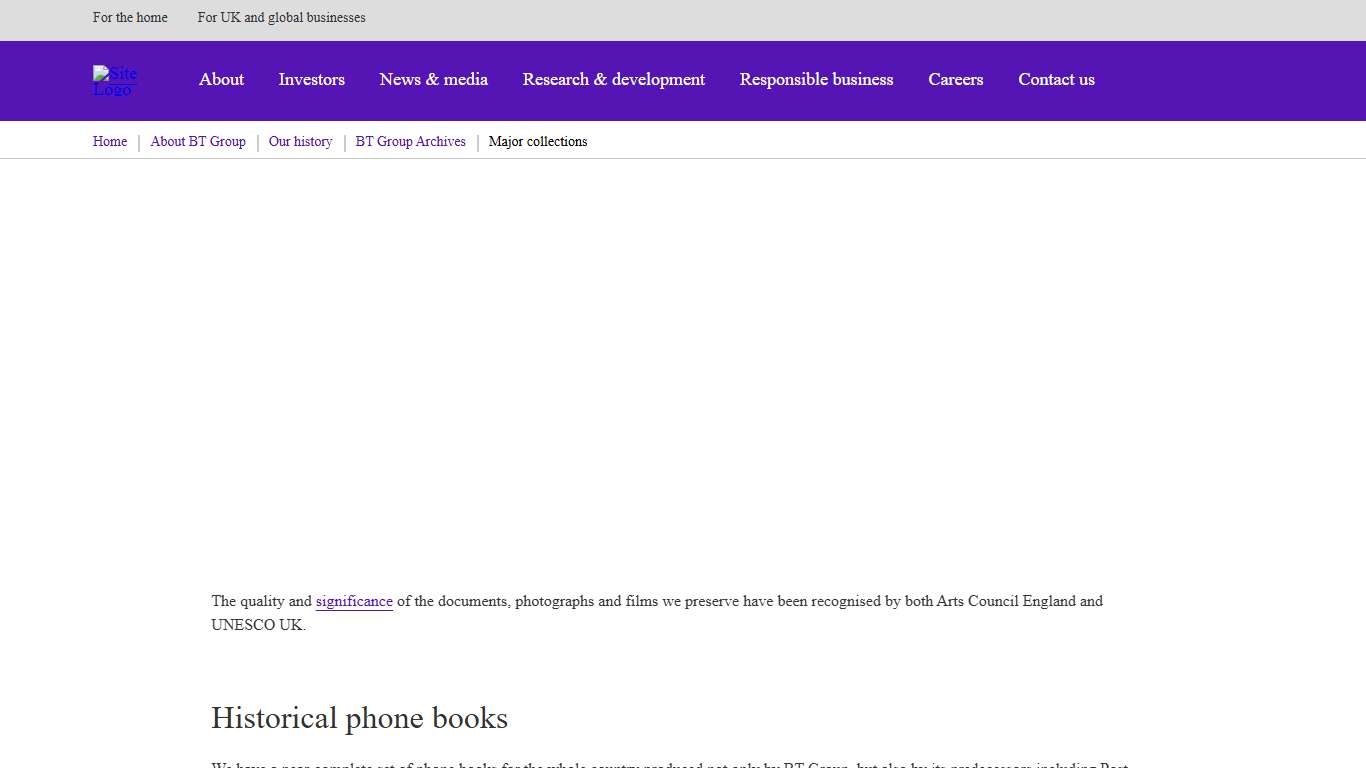Select the For UK and global businesses link
The height and width of the screenshot is (768, 1366).
[x=281, y=18]
